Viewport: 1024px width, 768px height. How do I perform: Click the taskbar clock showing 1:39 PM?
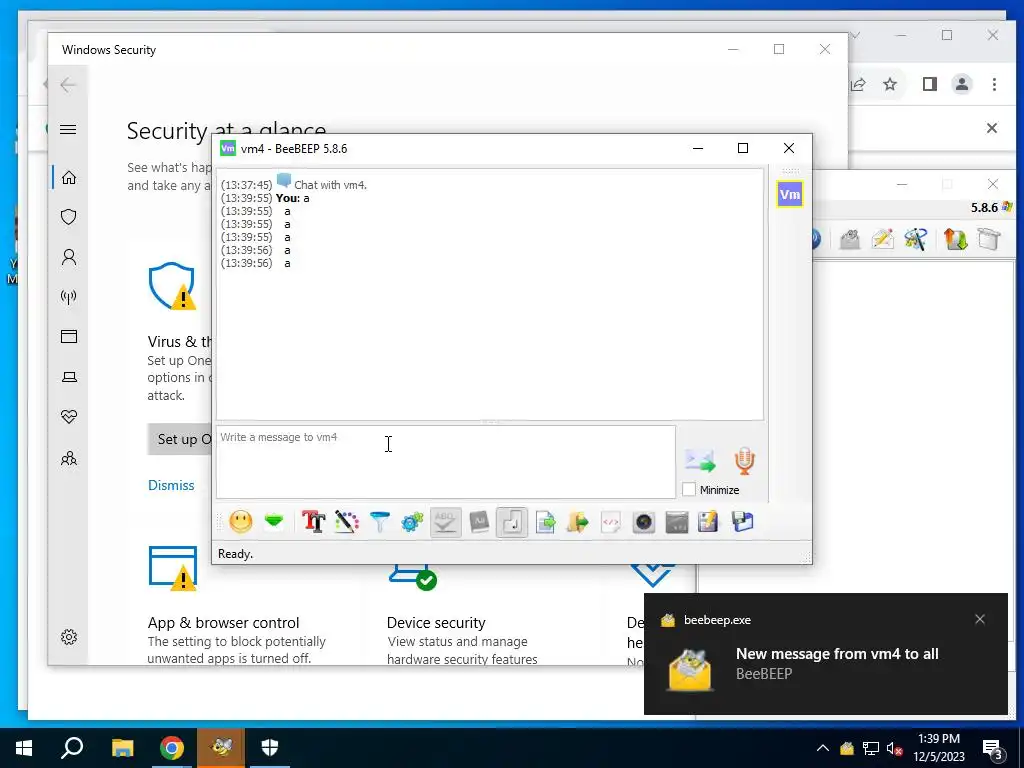point(939,748)
